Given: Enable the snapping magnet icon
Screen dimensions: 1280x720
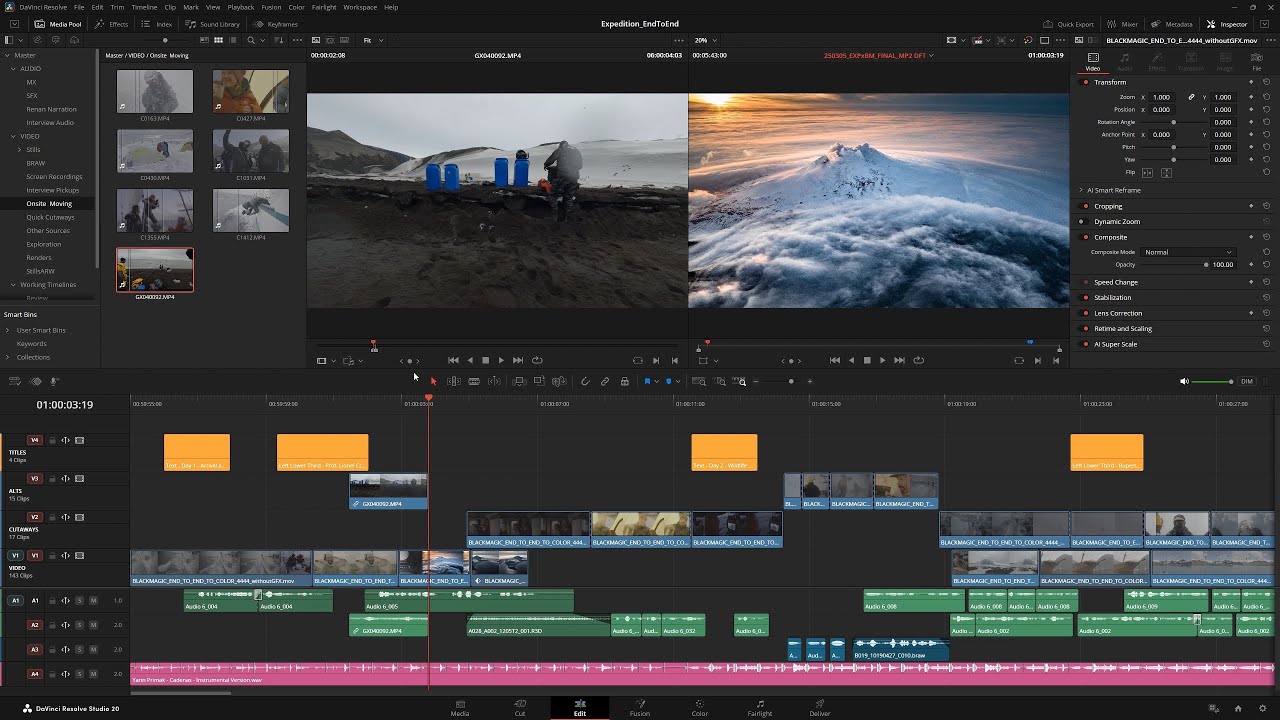Looking at the screenshot, I should coord(585,381).
